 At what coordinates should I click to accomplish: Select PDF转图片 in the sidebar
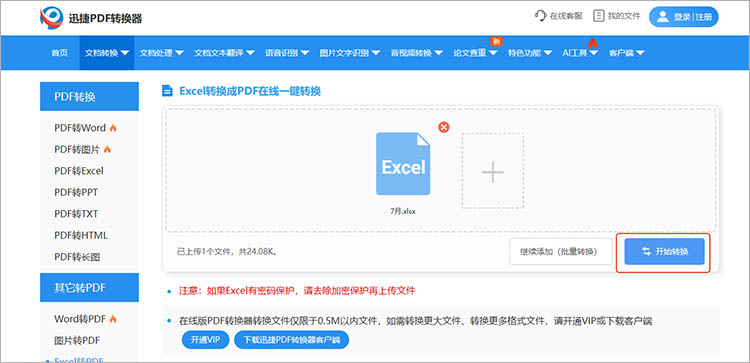tap(77, 150)
